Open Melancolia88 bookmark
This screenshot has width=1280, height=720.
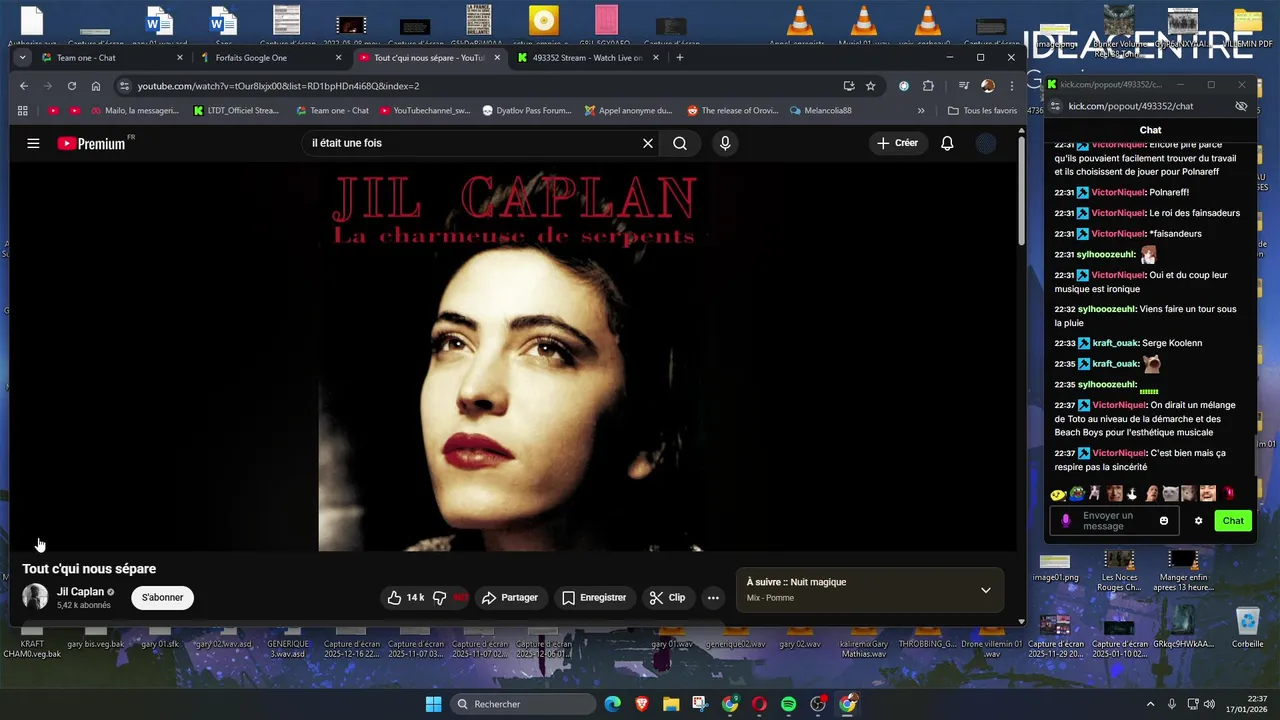click(x=820, y=111)
